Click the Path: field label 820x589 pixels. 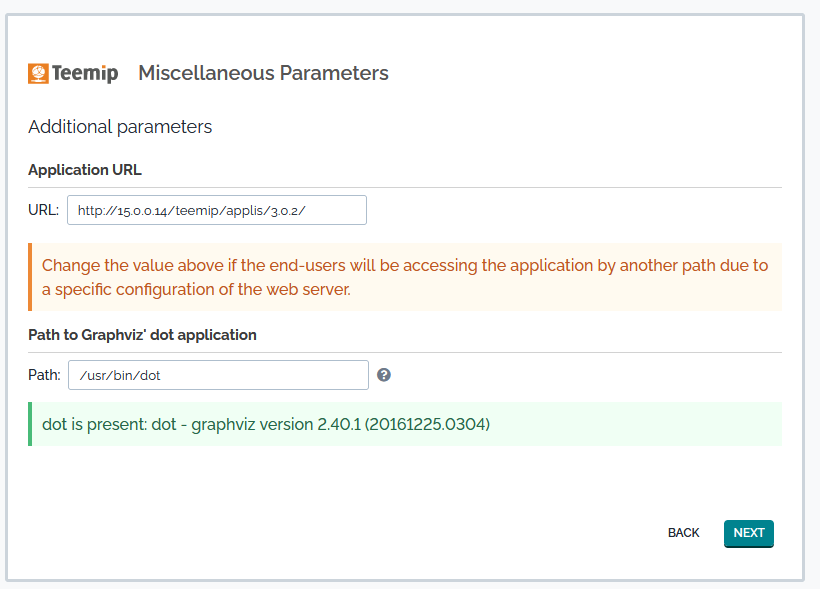(x=45, y=375)
